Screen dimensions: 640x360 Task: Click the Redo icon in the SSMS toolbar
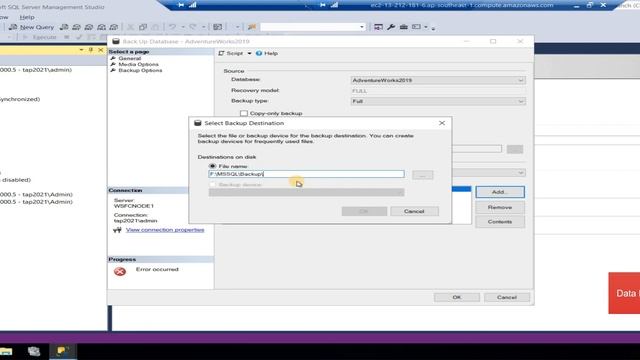coord(193,27)
